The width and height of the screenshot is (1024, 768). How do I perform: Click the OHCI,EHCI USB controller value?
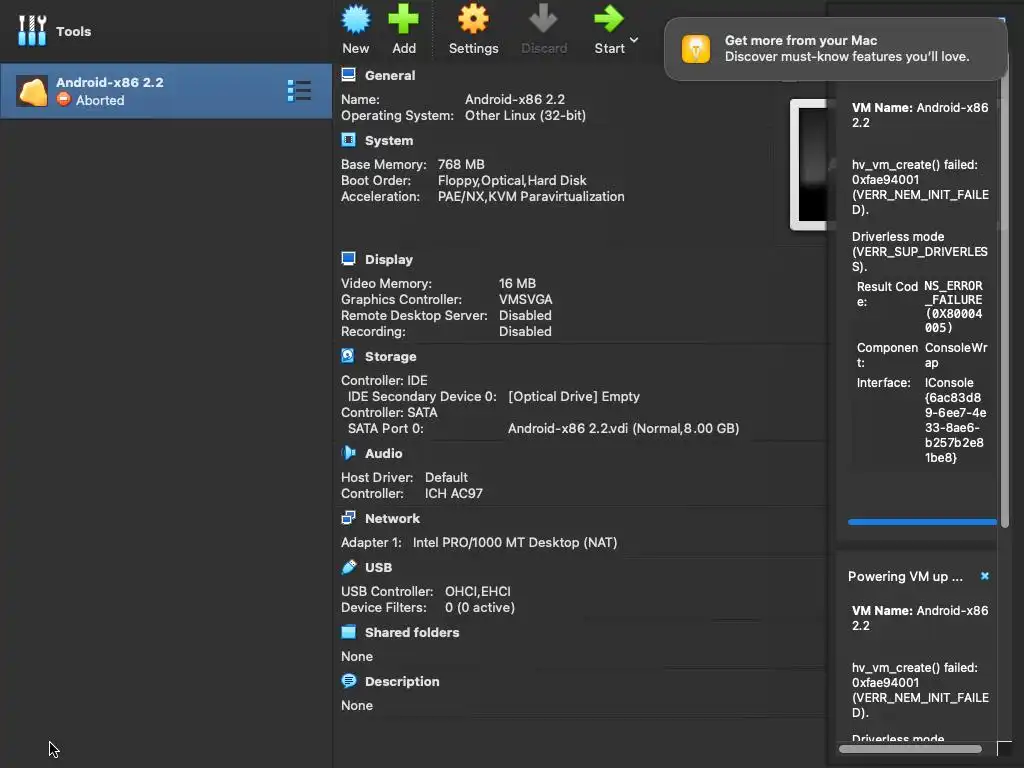coord(478,592)
